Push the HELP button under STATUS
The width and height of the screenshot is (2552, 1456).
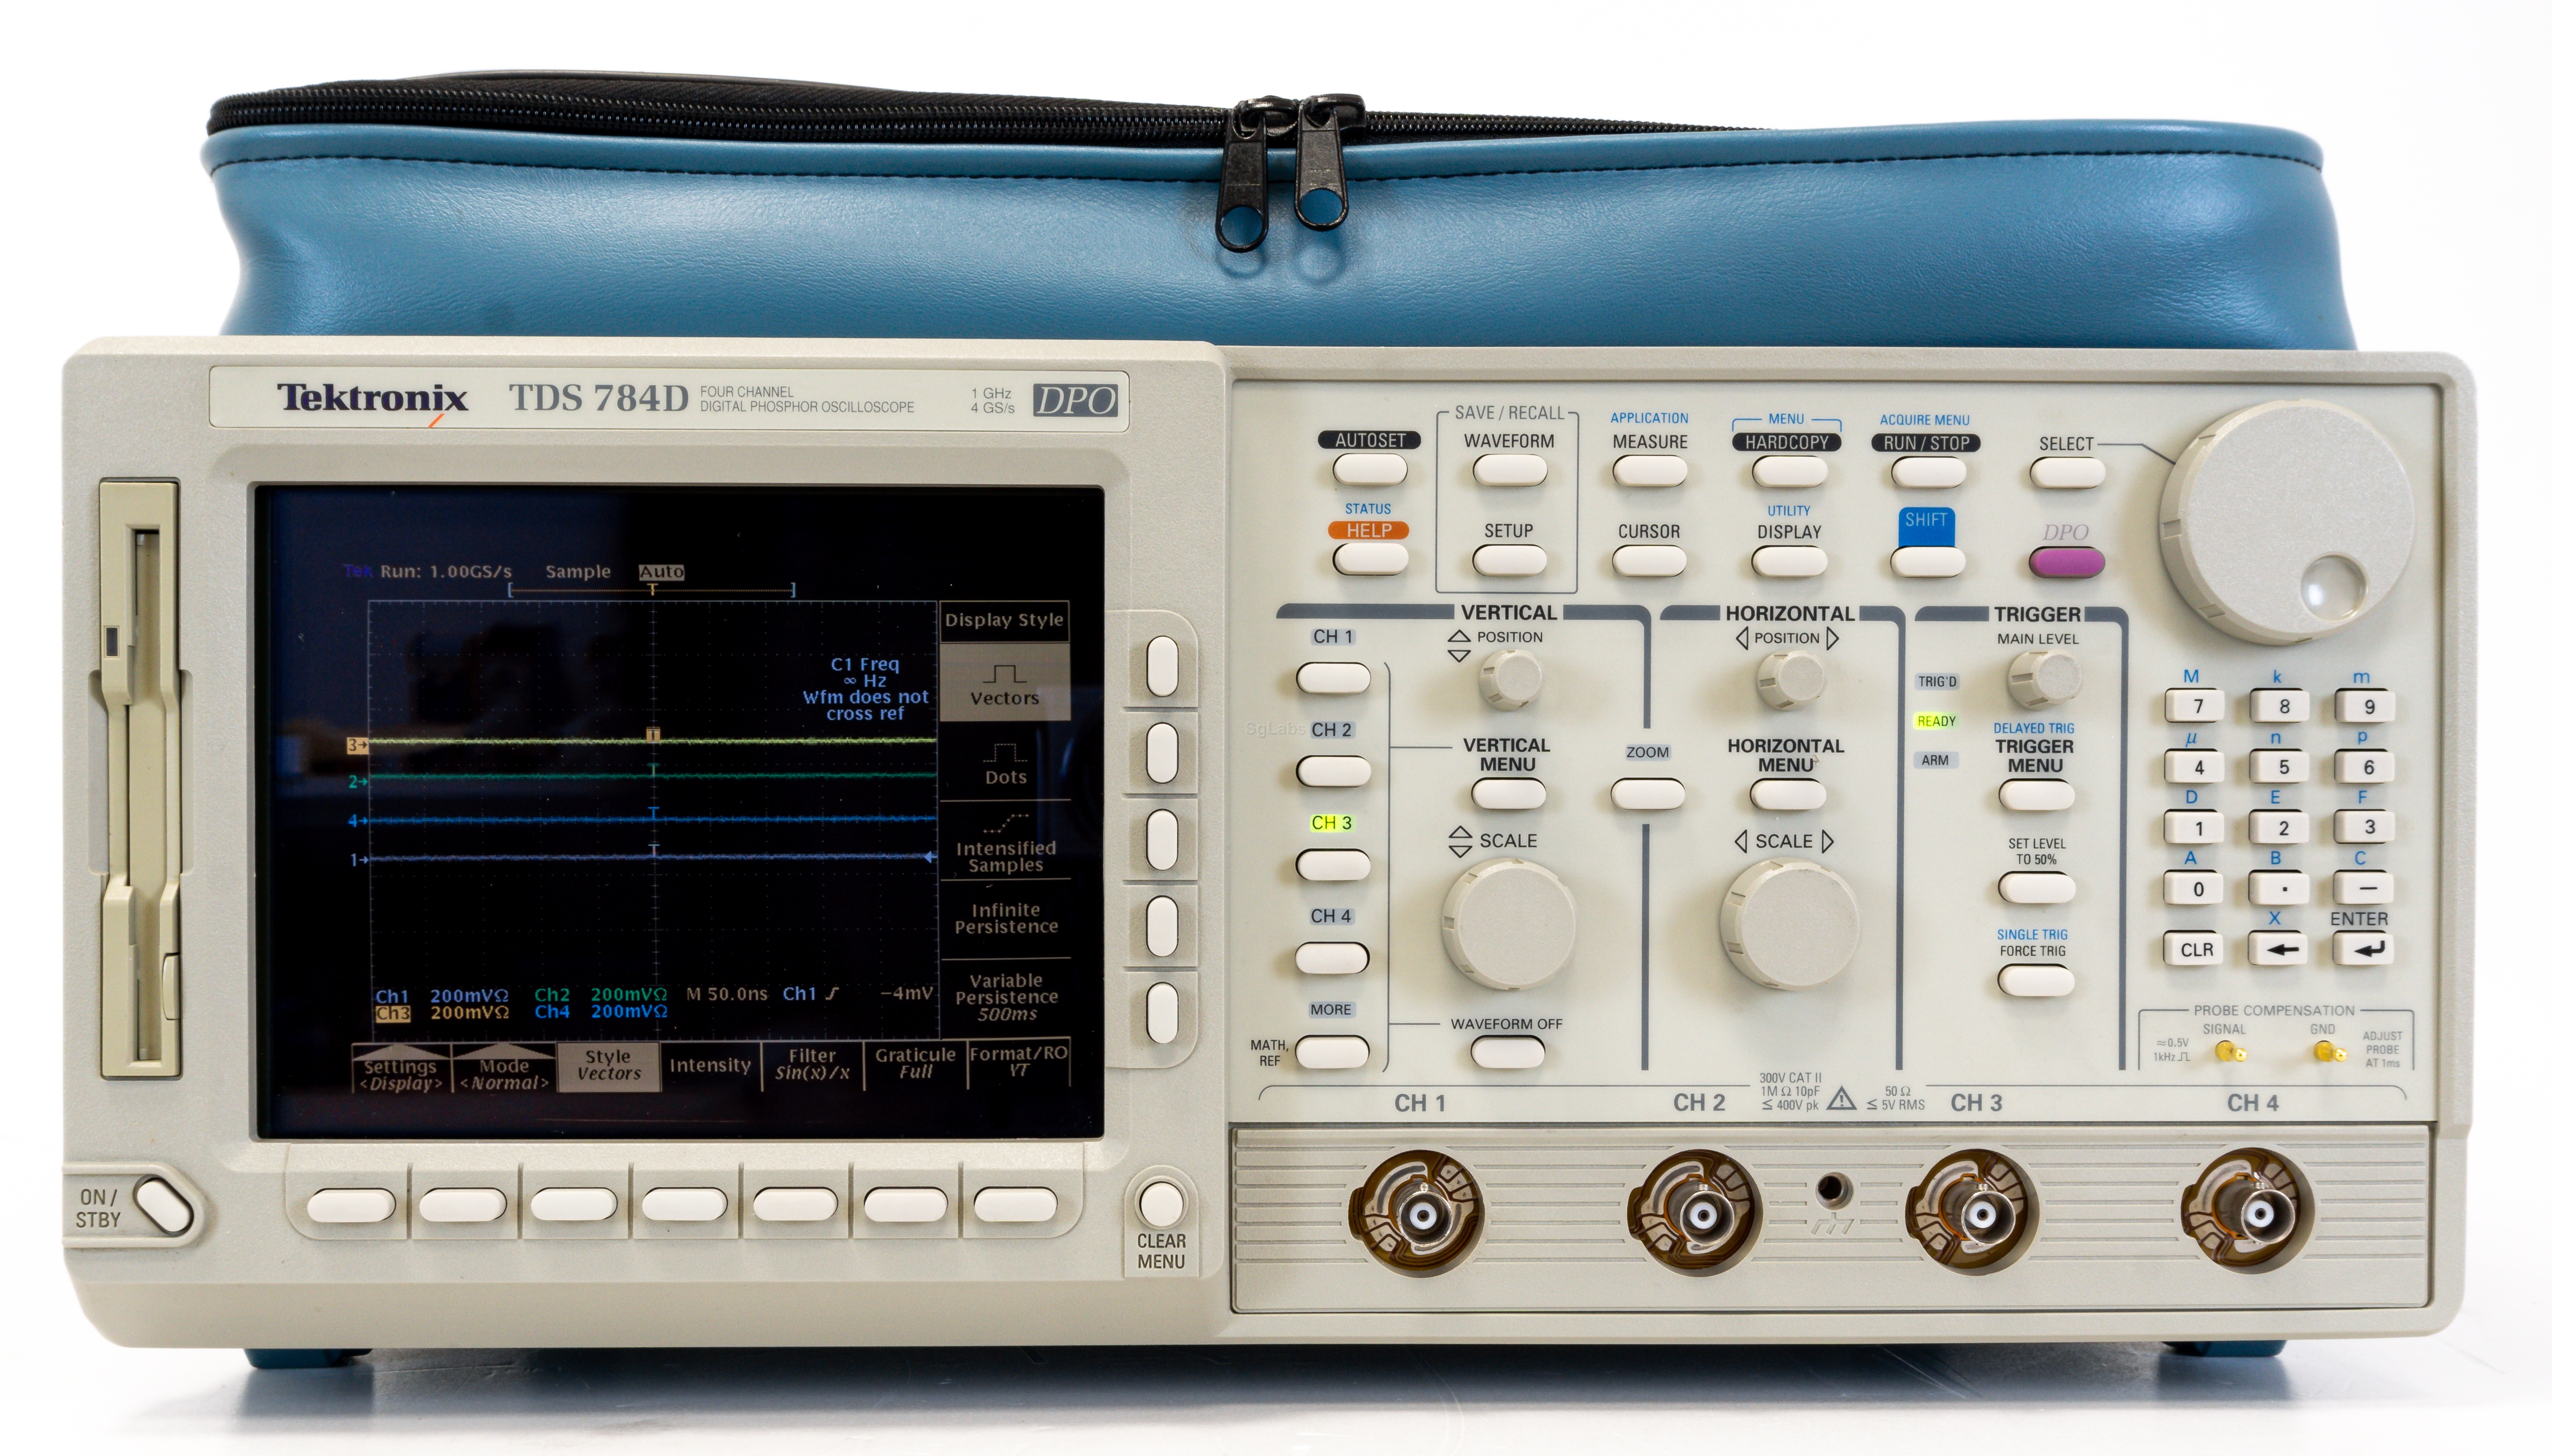(x=1369, y=558)
